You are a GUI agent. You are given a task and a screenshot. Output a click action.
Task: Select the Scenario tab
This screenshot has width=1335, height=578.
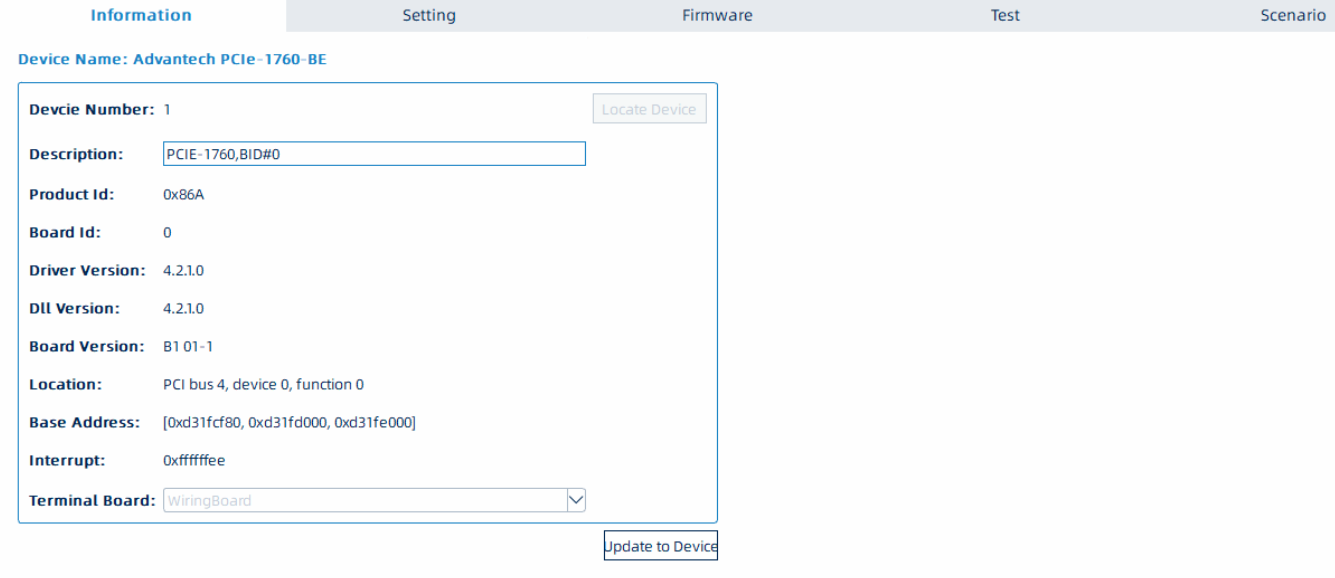[x=1292, y=15]
